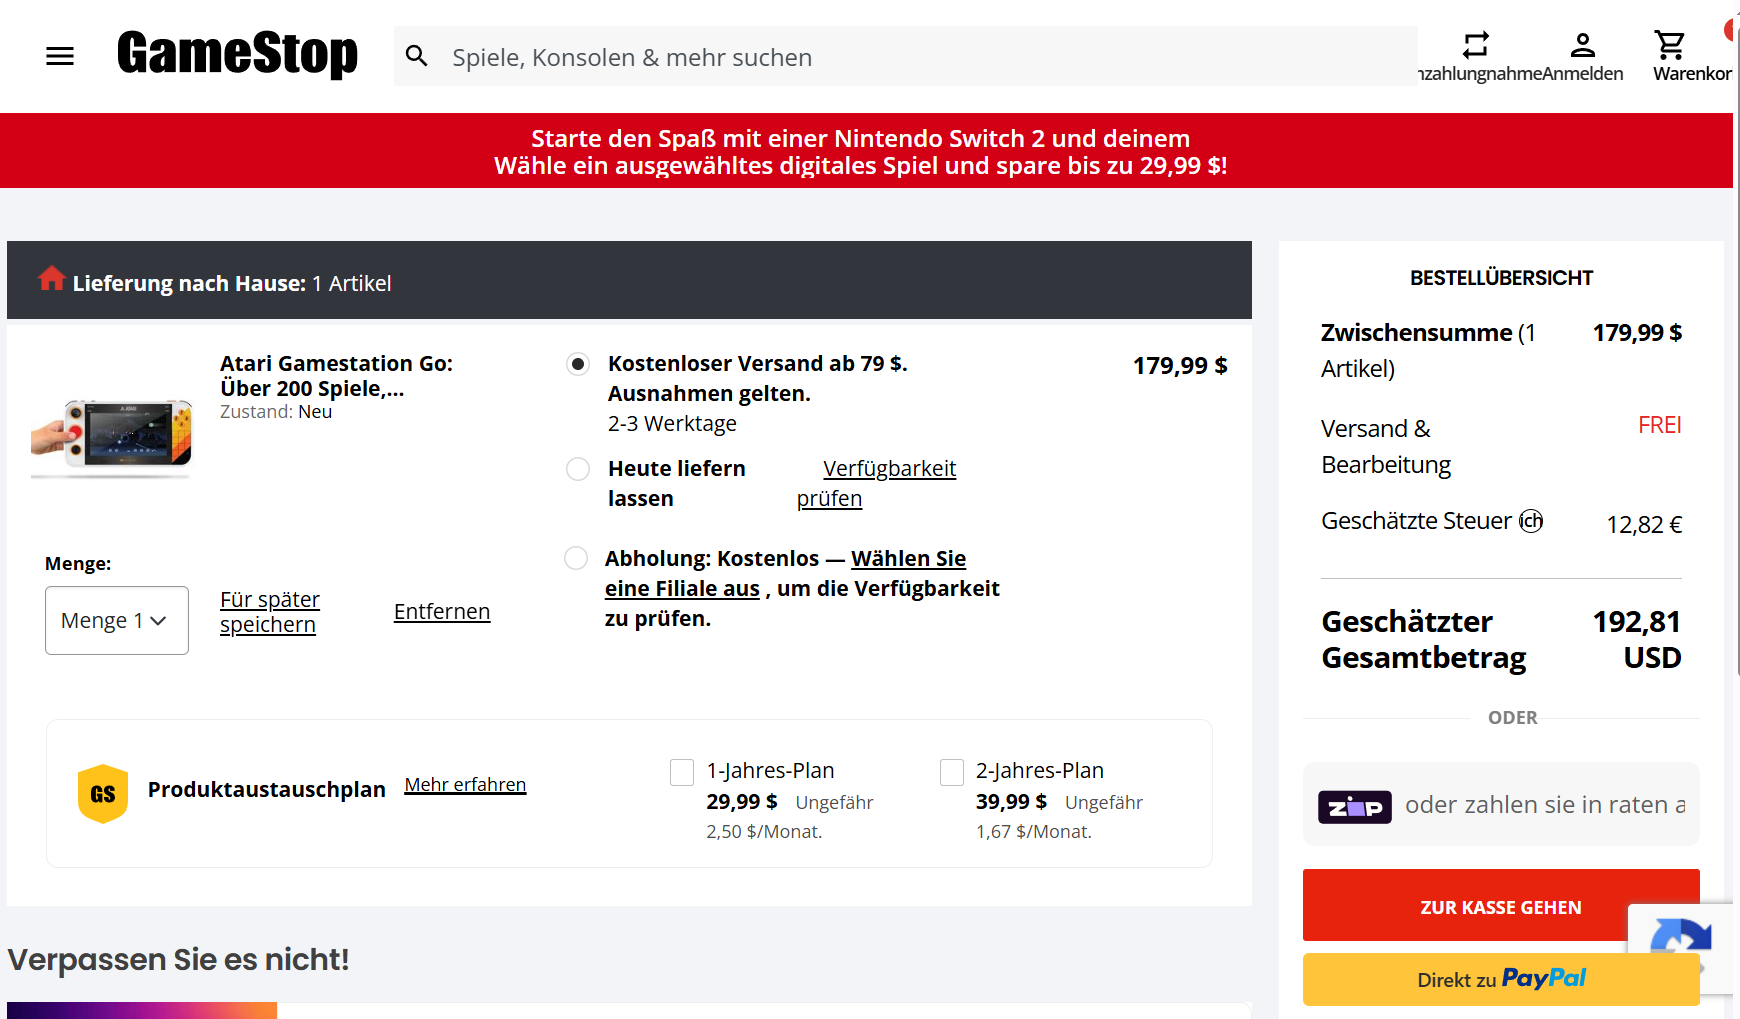Click the tax info icon
Image resolution: width=1740 pixels, height=1019 pixels.
(x=1531, y=521)
